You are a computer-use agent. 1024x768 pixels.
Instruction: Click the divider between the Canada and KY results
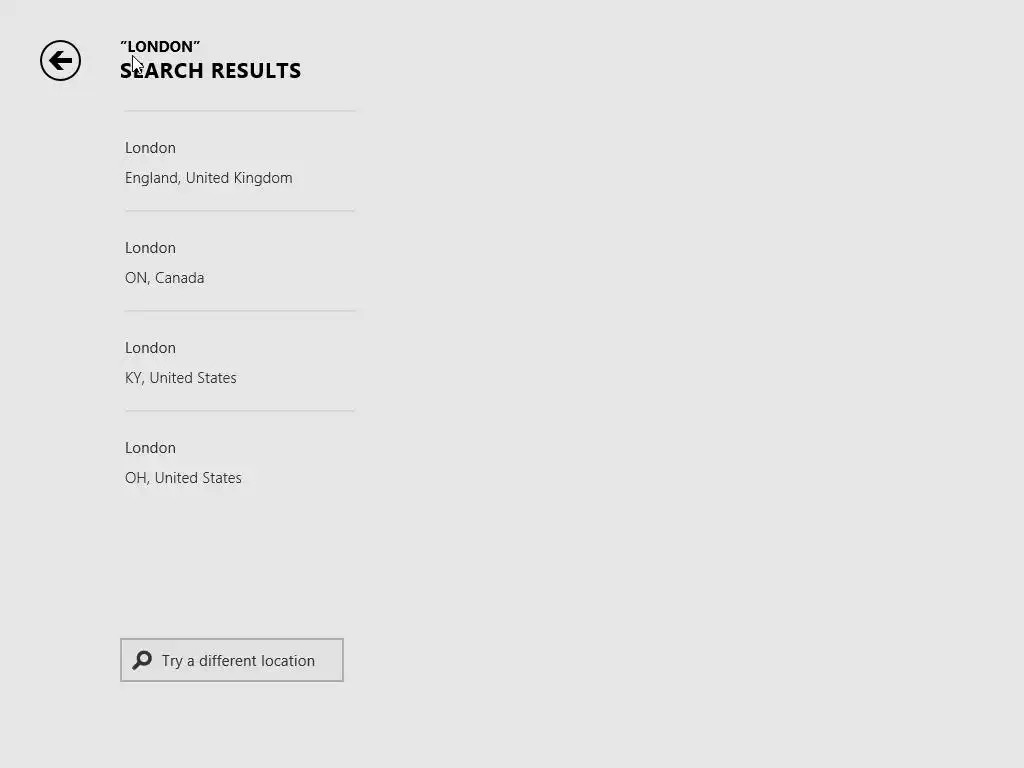pyautogui.click(x=240, y=311)
